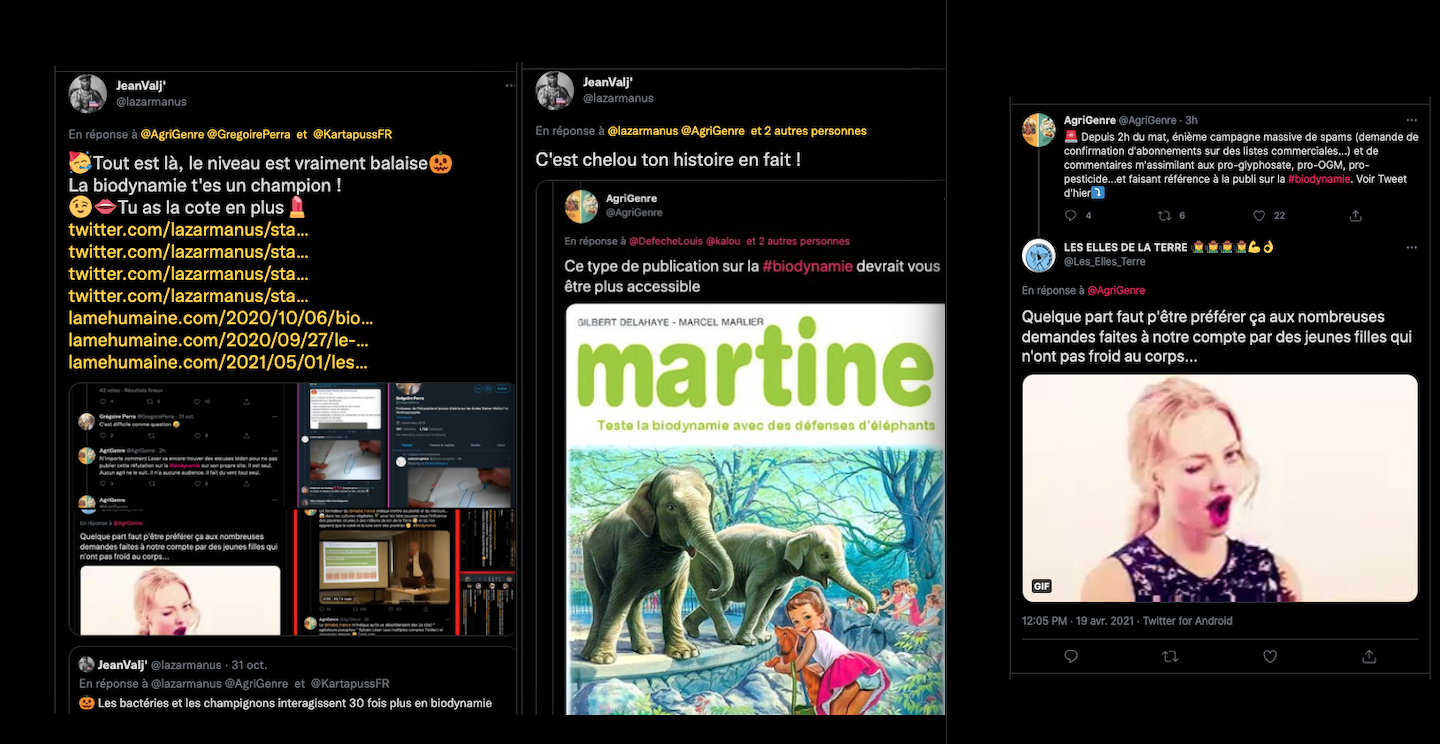1440x744 pixels.
Task: Open the lamehumaine.com/2020/09/27 link
Action: tap(219, 340)
